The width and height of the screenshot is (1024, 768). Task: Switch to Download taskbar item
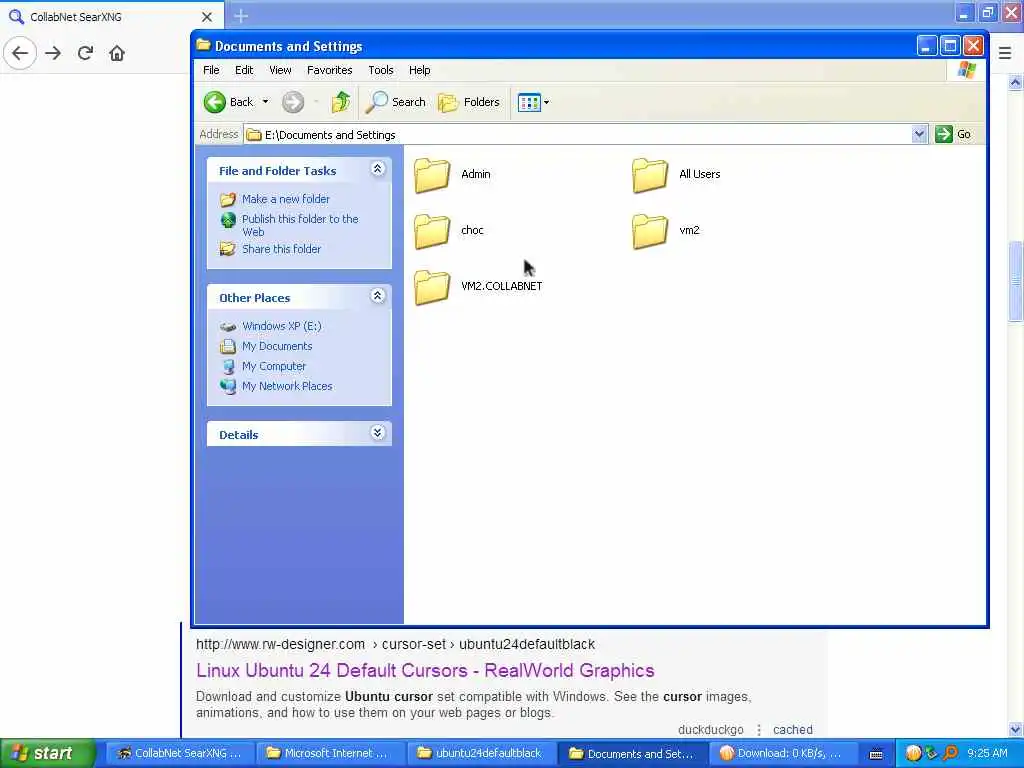(782, 753)
